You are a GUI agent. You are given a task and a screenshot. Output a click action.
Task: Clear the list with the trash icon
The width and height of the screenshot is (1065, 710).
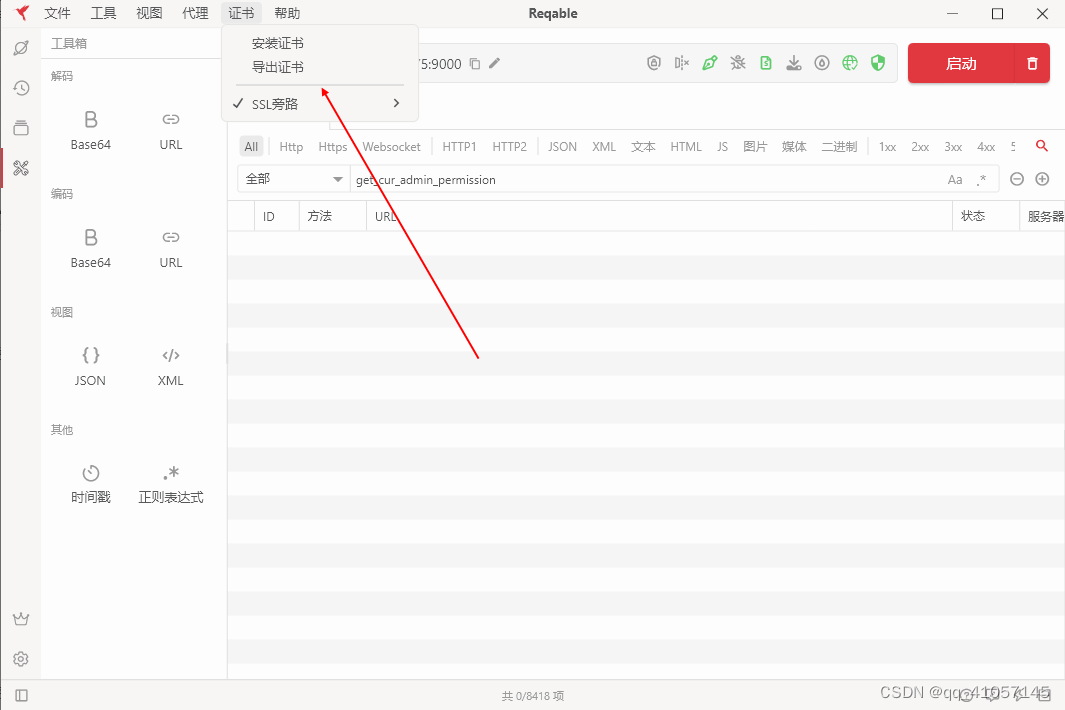coord(1032,63)
